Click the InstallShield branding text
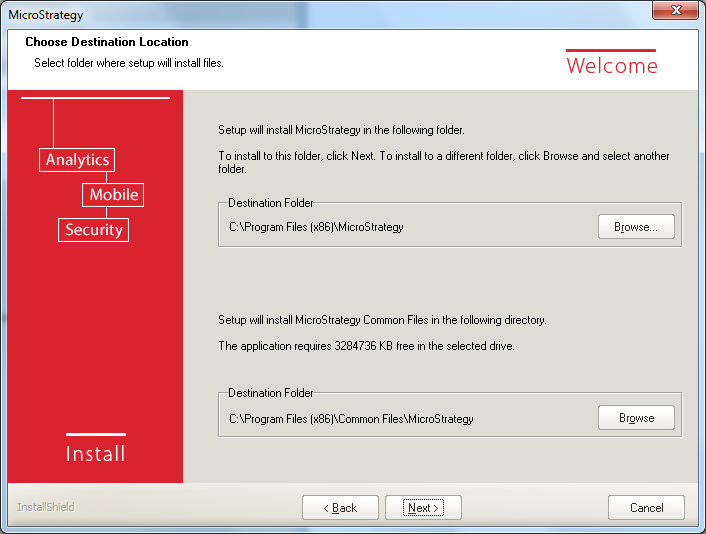Image resolution: width=706 pixels, height=534 pixels. click(46, 507)
